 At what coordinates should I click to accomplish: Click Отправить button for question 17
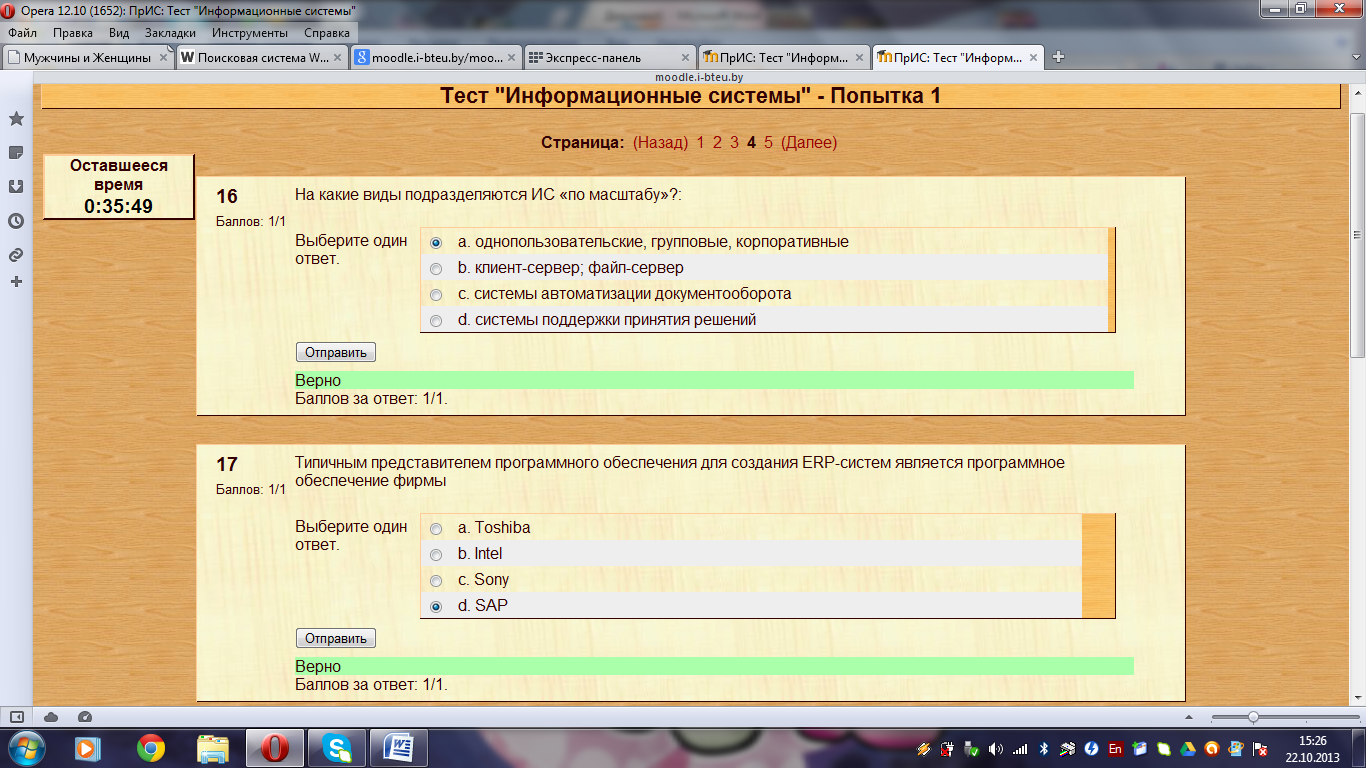click(x=336, y=638)
